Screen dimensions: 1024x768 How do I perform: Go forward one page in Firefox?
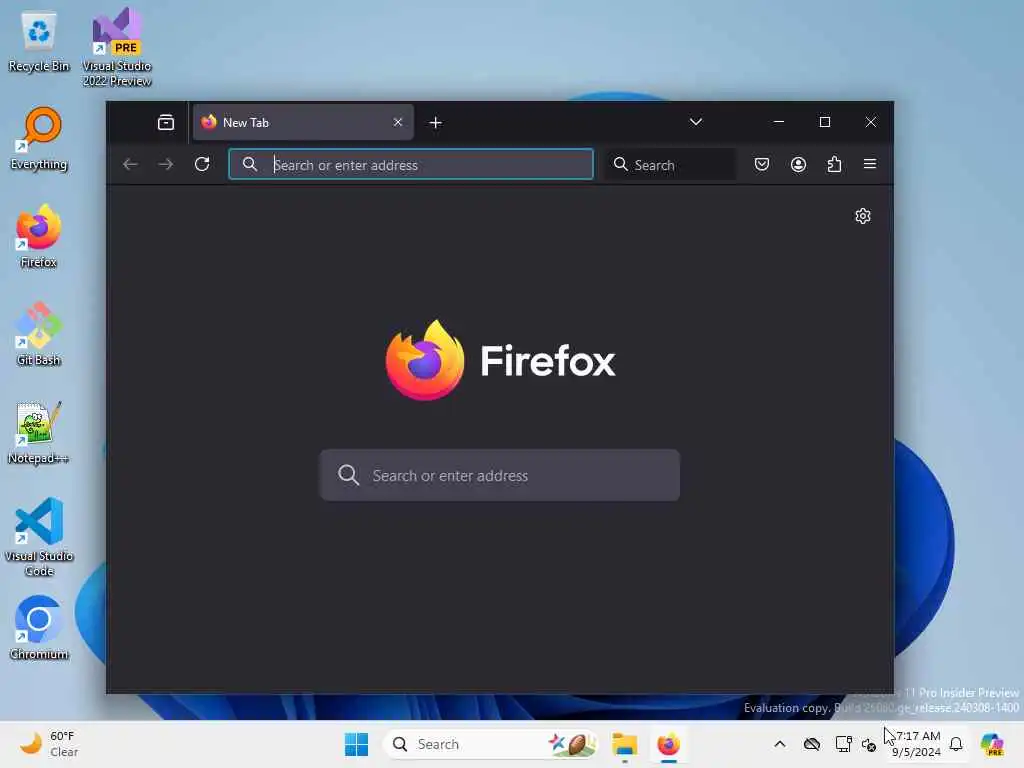(166, 165)
